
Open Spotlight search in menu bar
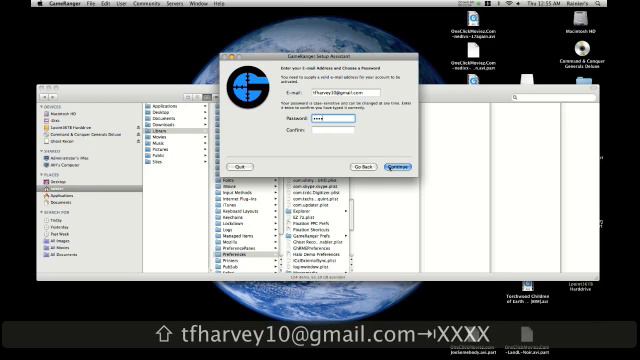pos(598,3)
